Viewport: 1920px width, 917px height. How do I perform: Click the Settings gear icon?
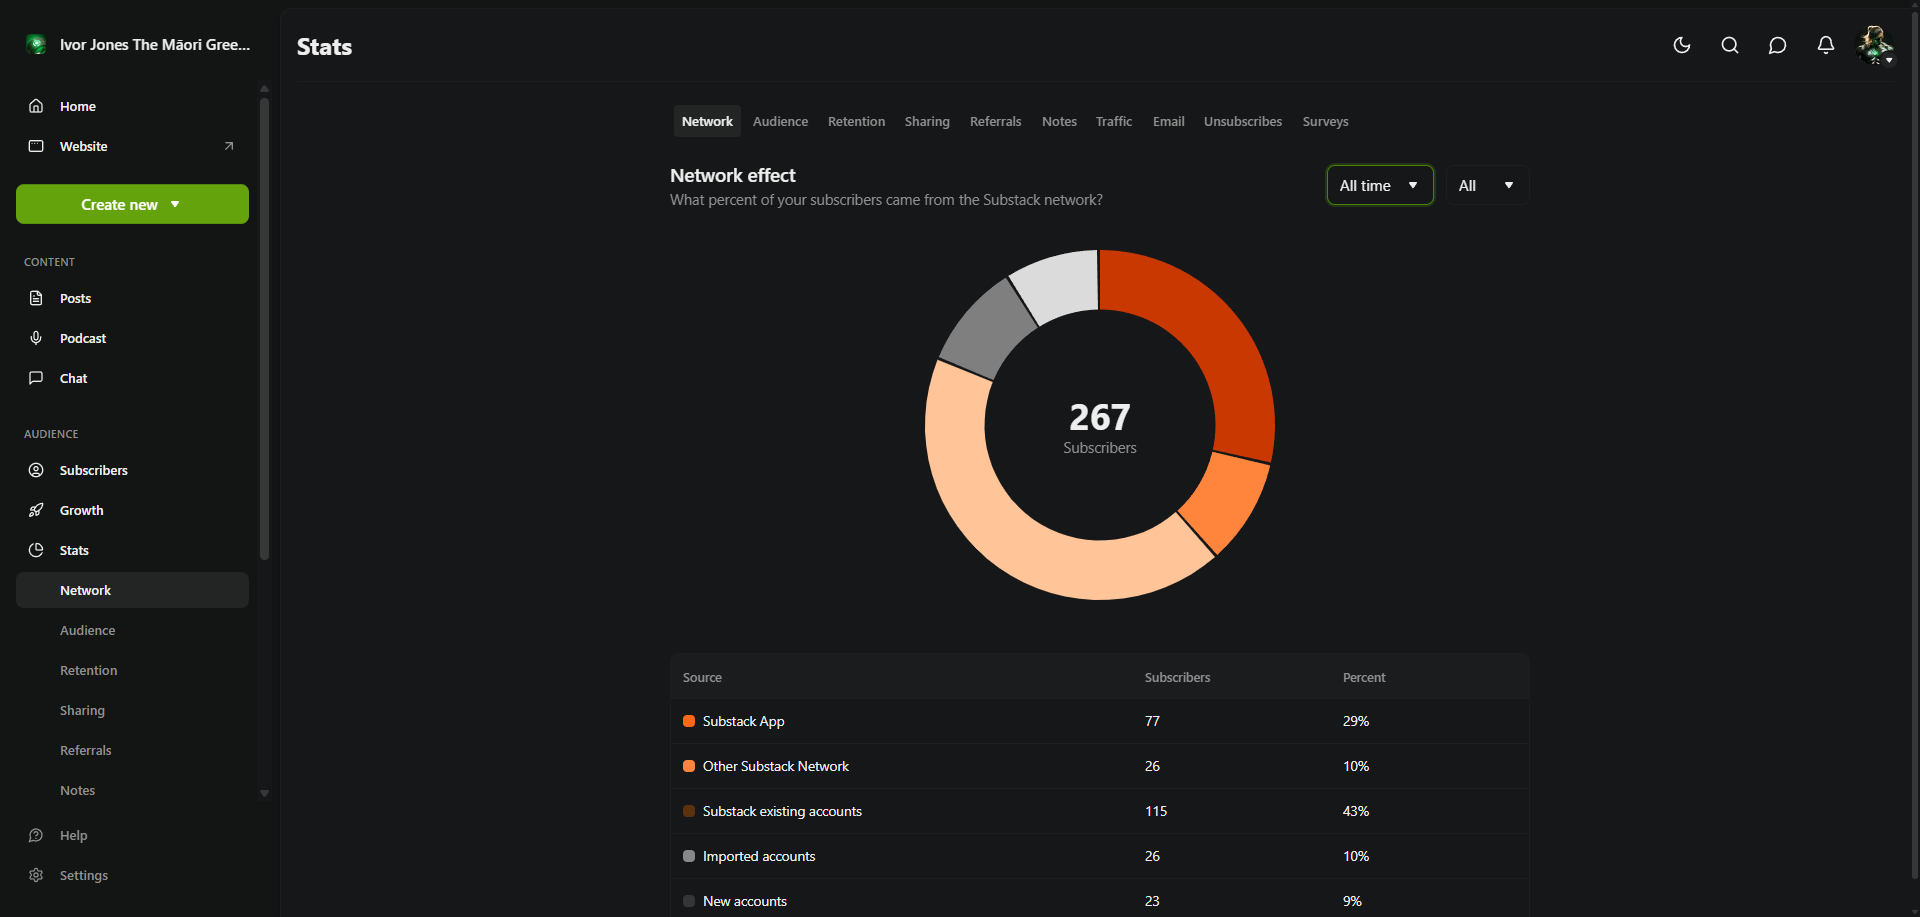(x=36, y=875)
